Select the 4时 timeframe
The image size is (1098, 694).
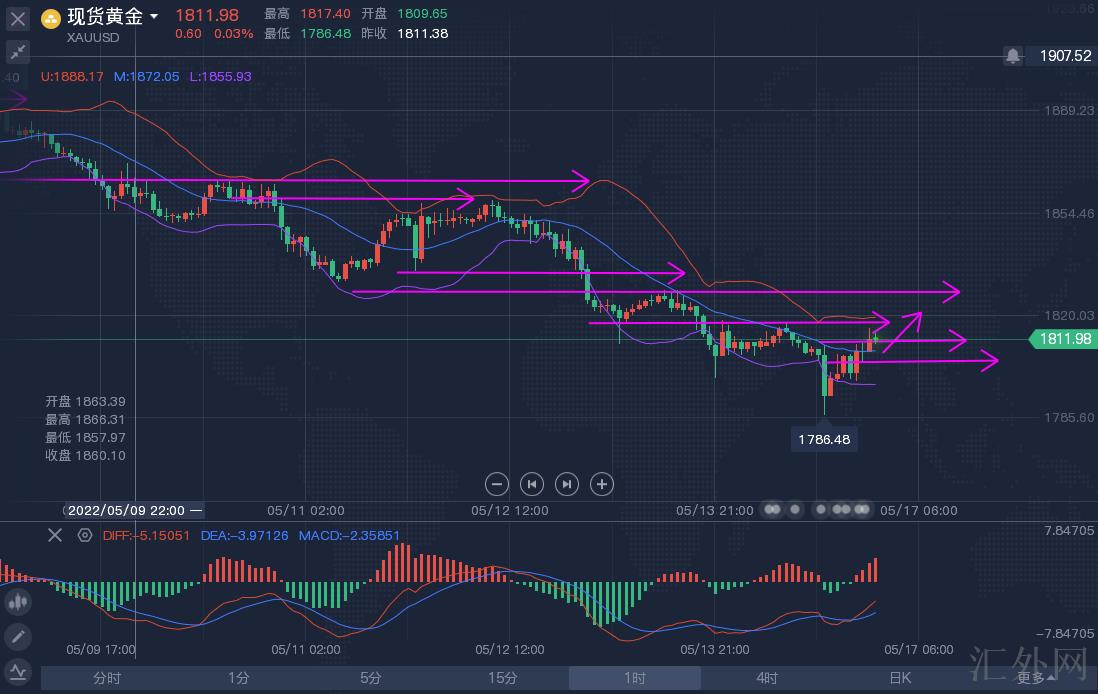coord(766,678)
